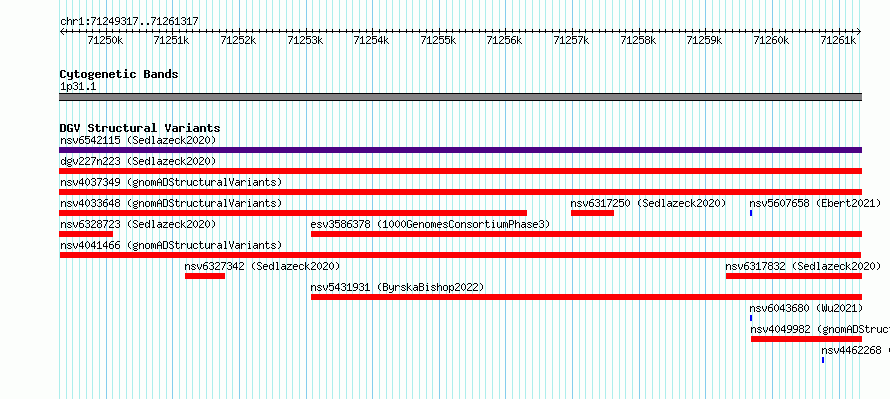Click the 71260k ruler tick label
This screenshot has height=399, width=890.
771,40
